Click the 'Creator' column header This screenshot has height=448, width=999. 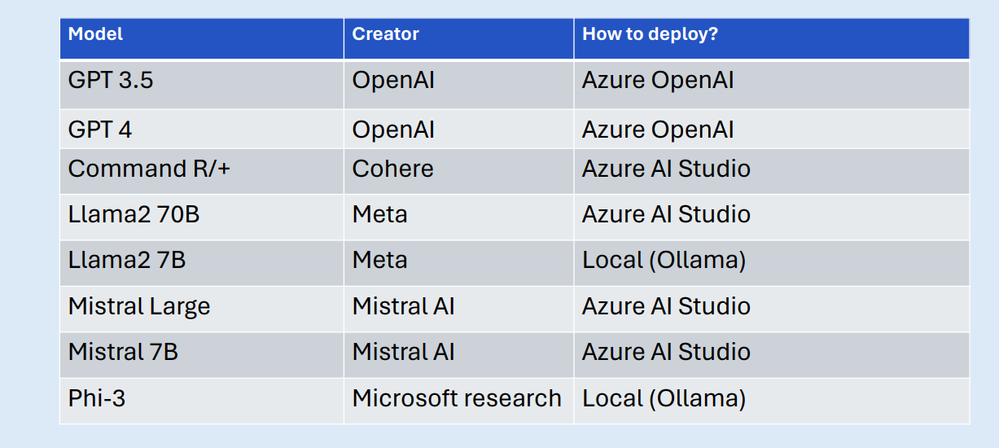point(459,39)
